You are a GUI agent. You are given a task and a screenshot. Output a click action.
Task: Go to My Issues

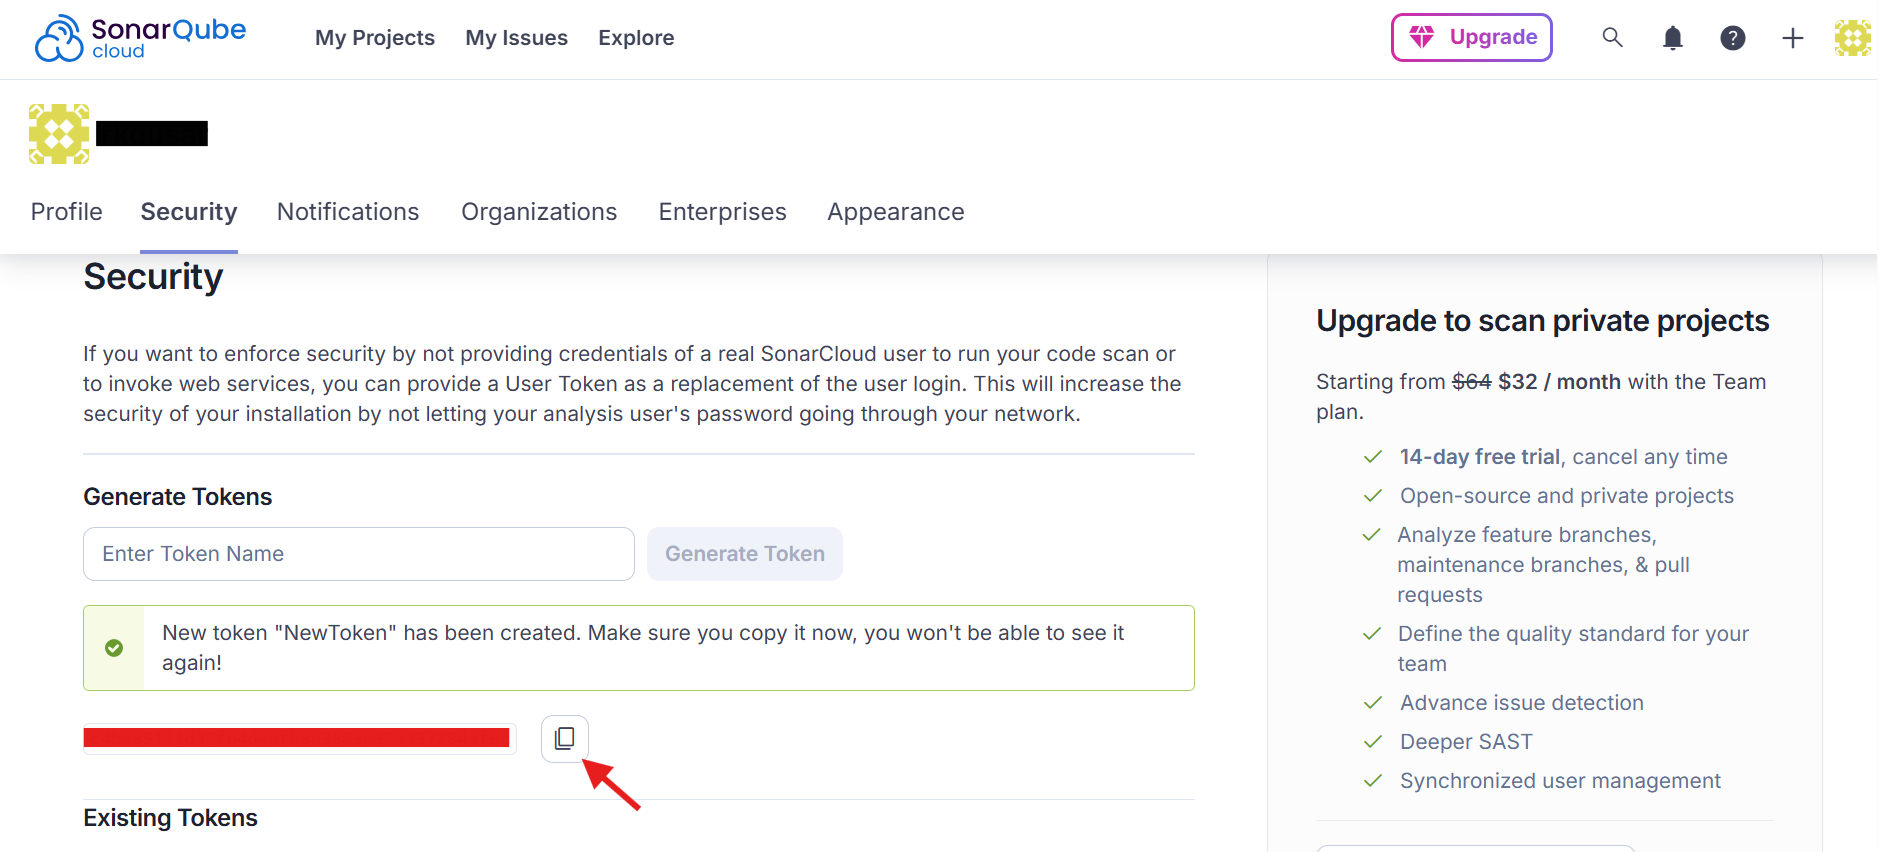coord(516,38)
